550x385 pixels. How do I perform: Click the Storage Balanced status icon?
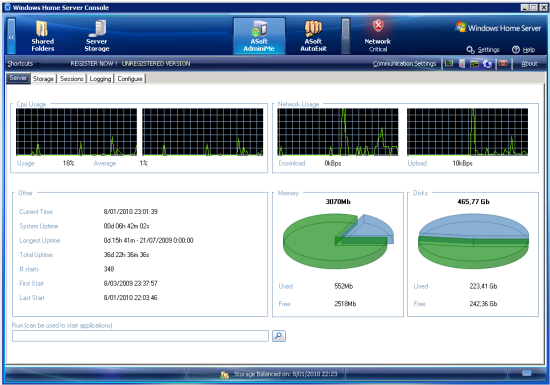(224, 375)
